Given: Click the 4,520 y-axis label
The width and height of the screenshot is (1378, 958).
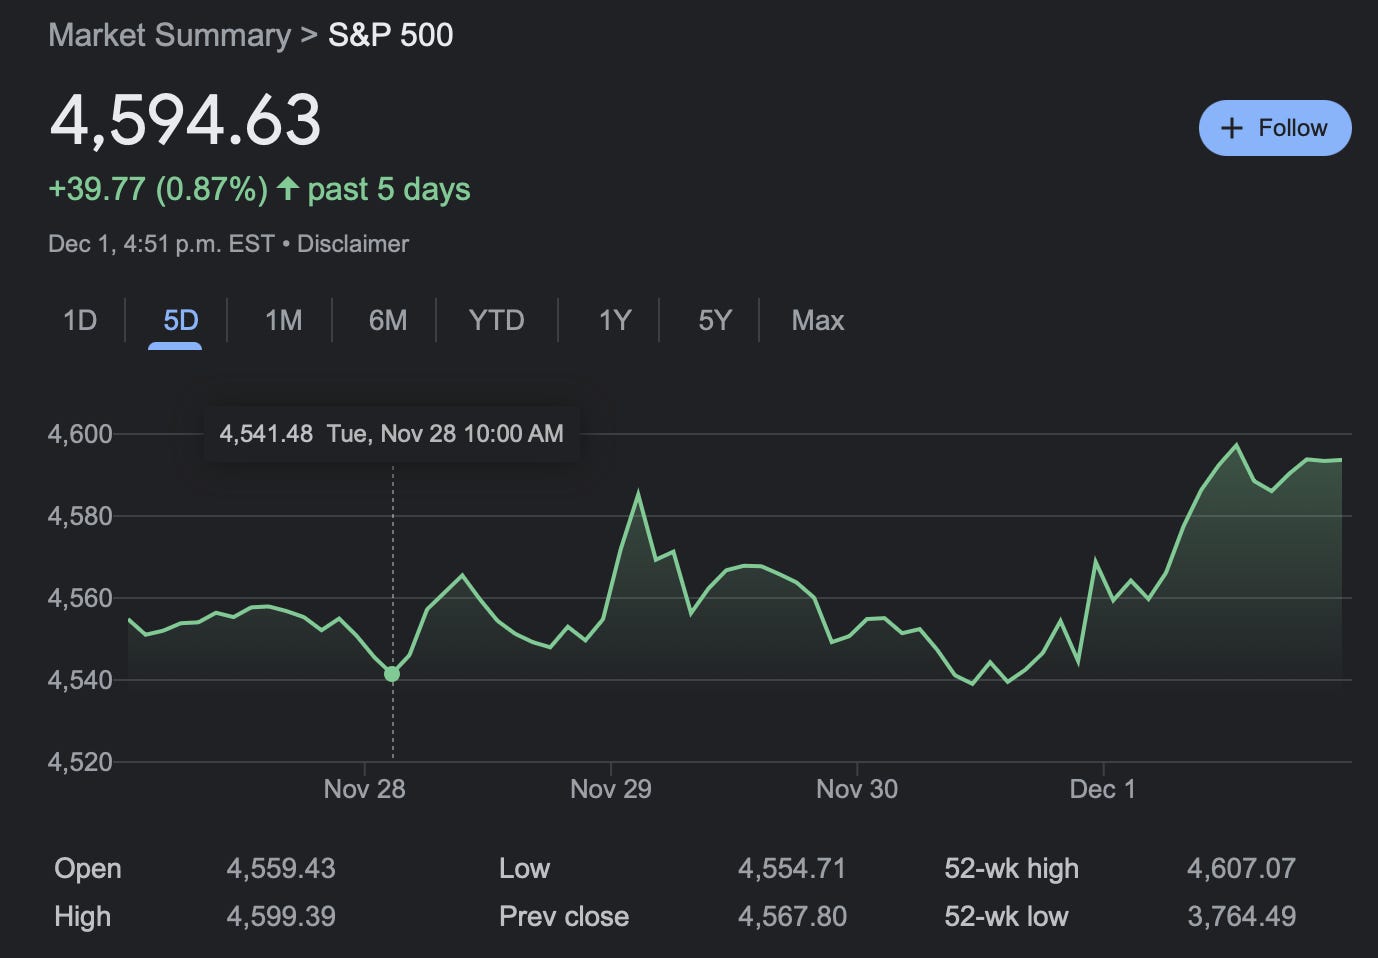Looking at the screenshot, I should pyautogui.click(x=80, y=762).
